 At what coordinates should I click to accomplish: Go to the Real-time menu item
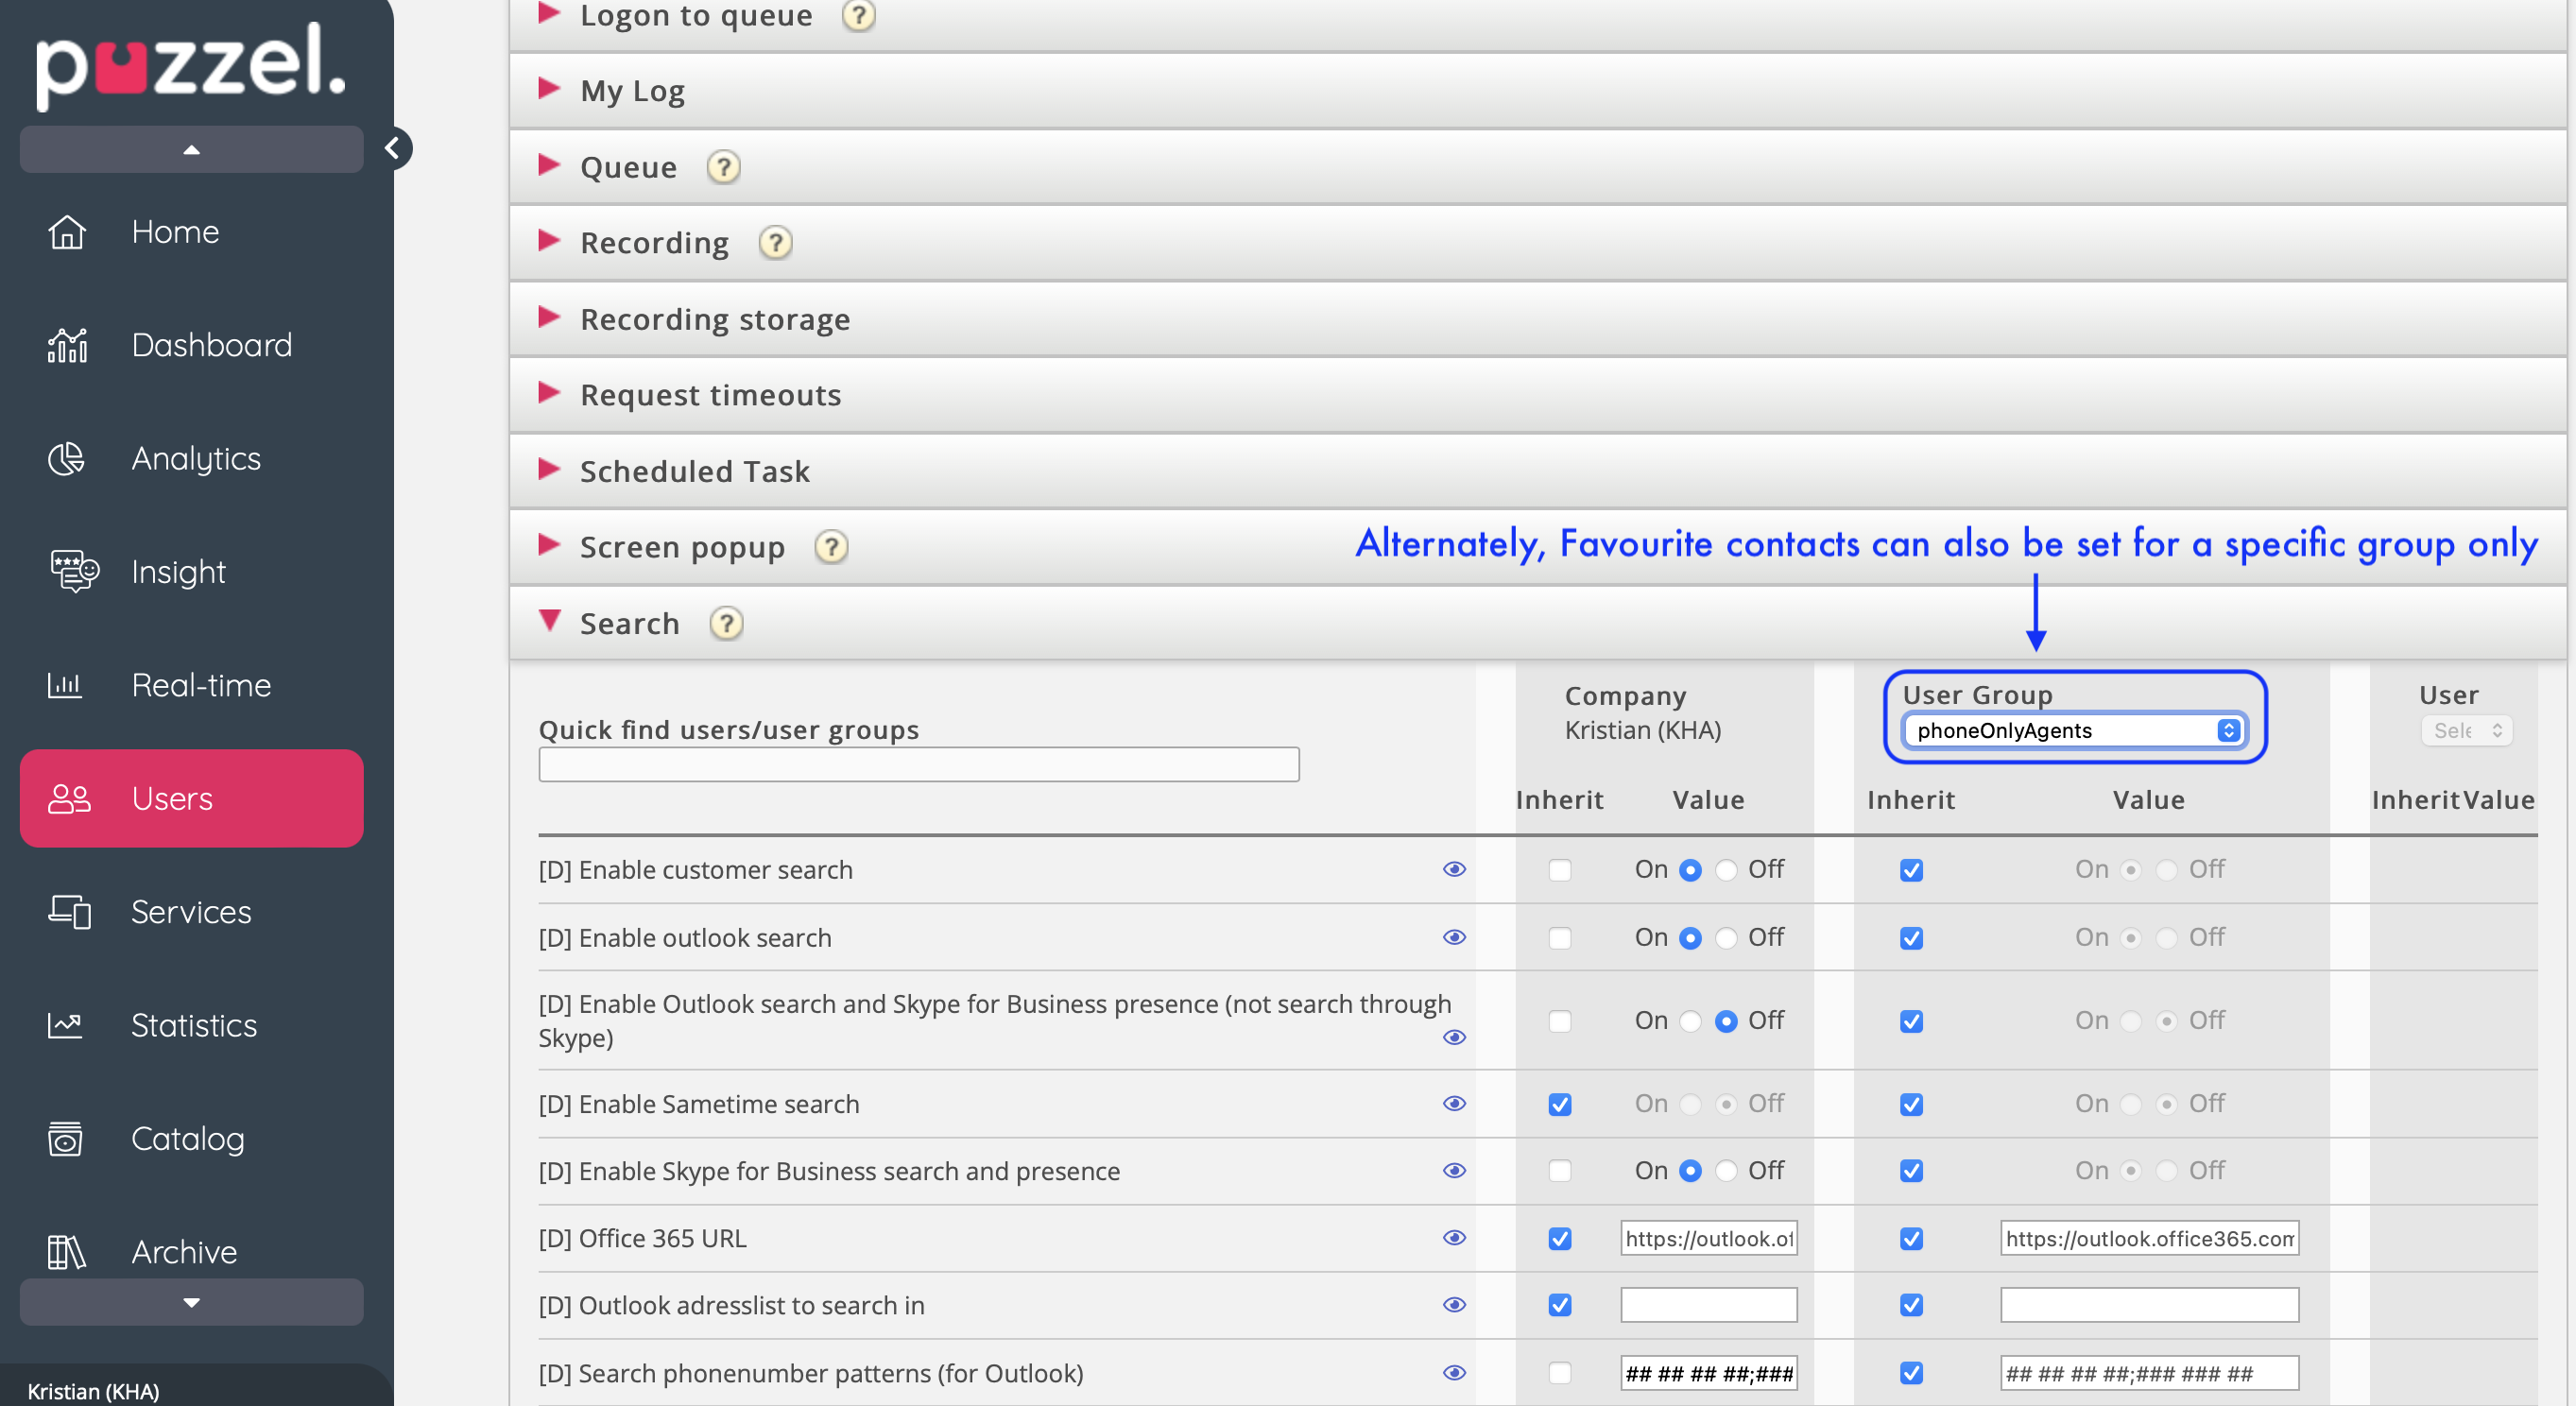point(200,685)
